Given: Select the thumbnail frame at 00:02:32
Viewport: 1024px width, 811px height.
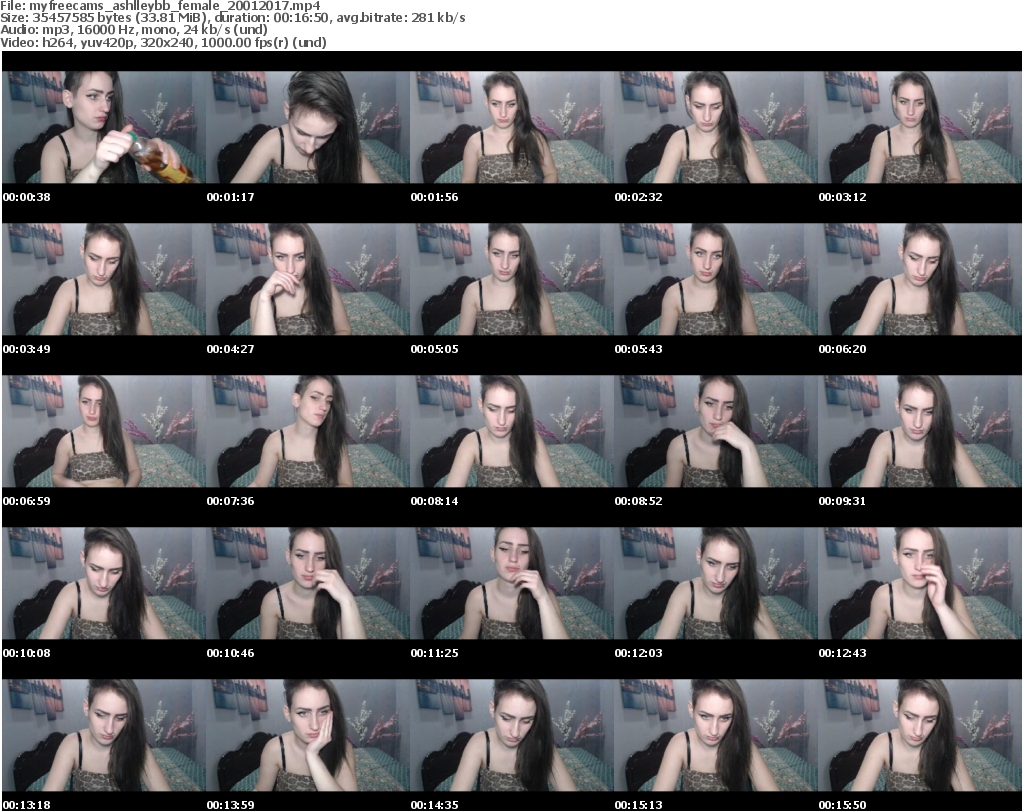Looking at the screenshot, I should (716, 127).
